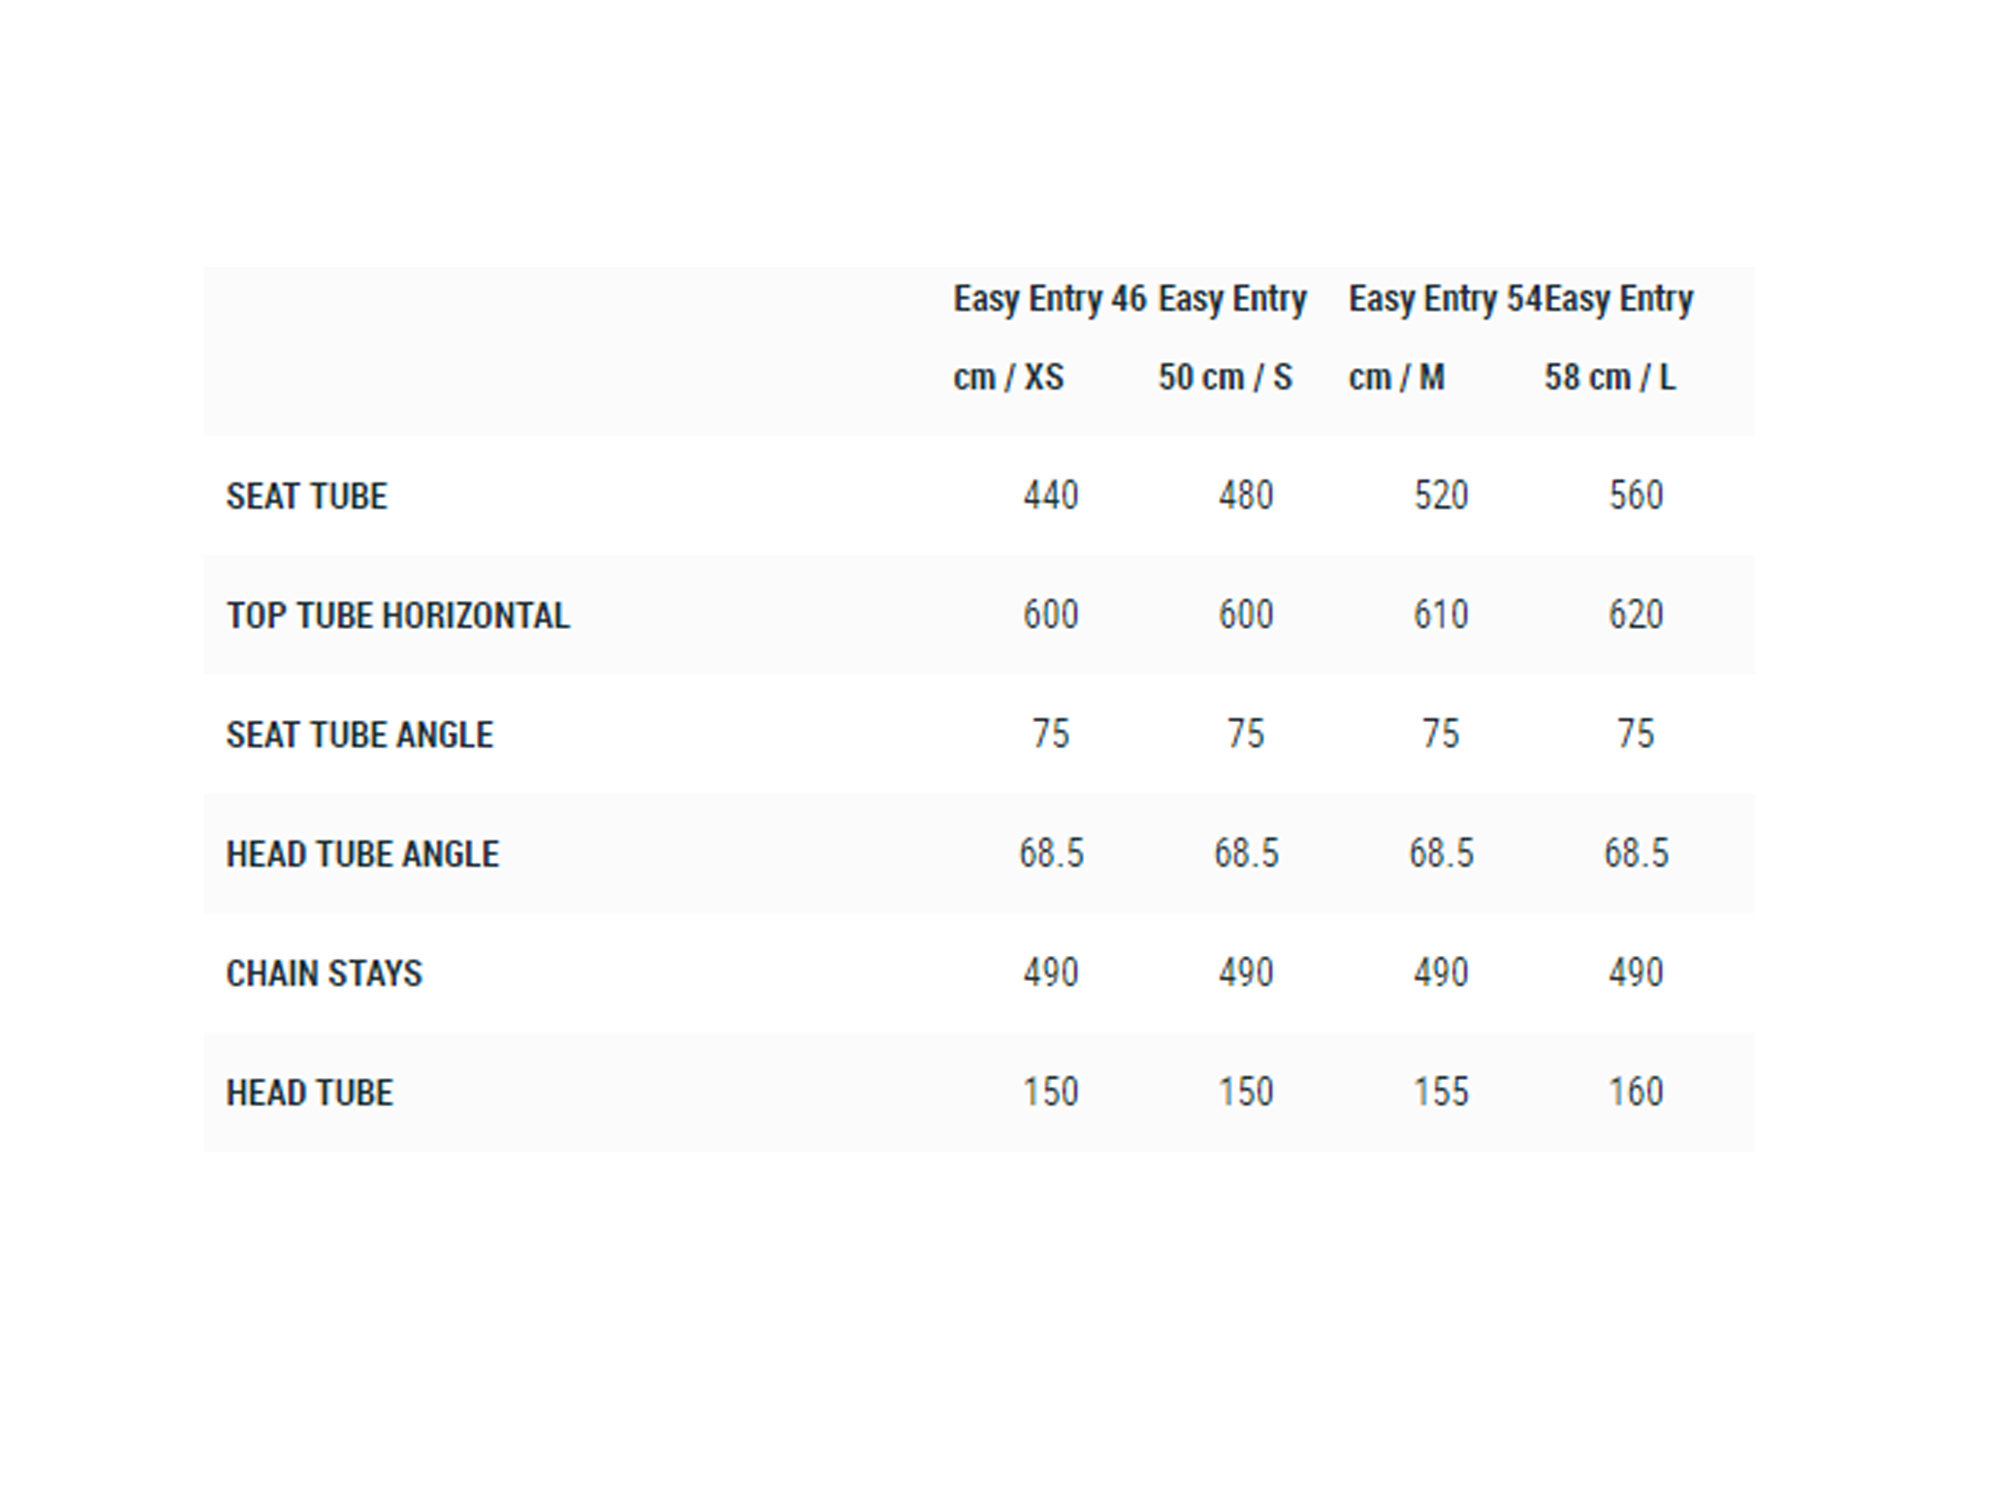Select head tube value 160
This screenshot has width=2000, height=1500.
(x=1636, y=1091)
